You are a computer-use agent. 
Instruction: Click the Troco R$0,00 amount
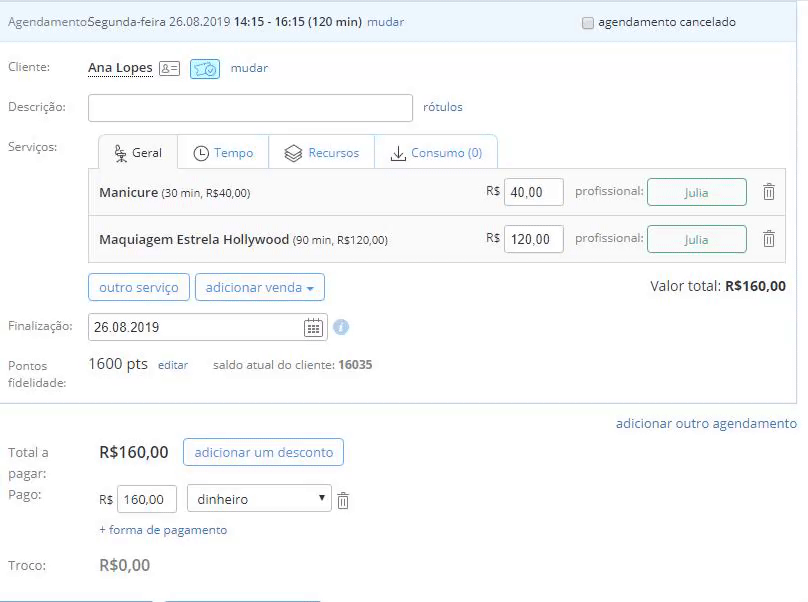point(125,565)
